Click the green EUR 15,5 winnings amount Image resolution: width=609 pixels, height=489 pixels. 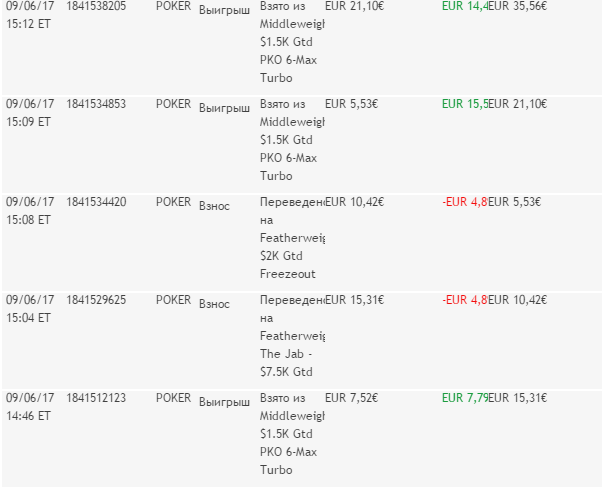coord(464,103)
